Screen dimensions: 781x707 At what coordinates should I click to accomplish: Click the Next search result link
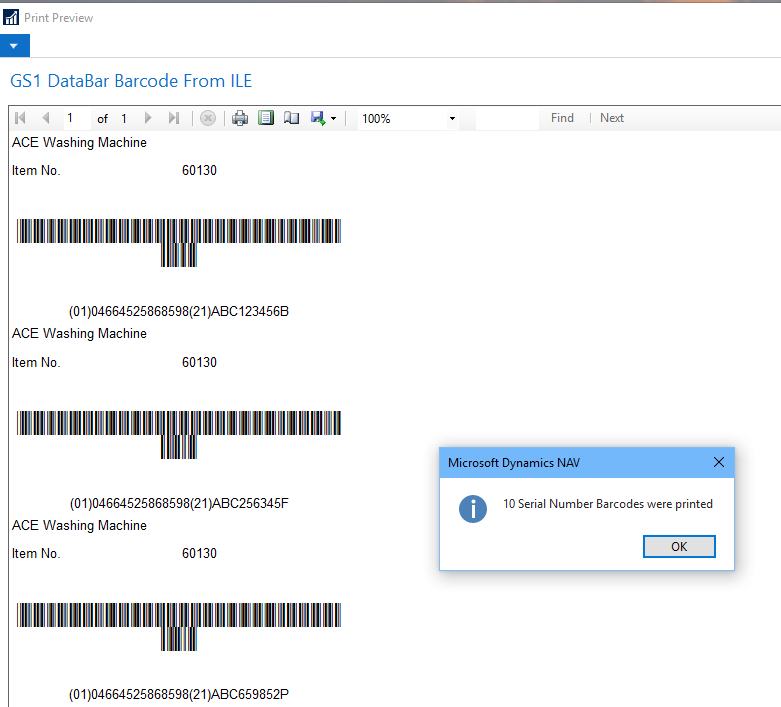[x=612, y=118]
